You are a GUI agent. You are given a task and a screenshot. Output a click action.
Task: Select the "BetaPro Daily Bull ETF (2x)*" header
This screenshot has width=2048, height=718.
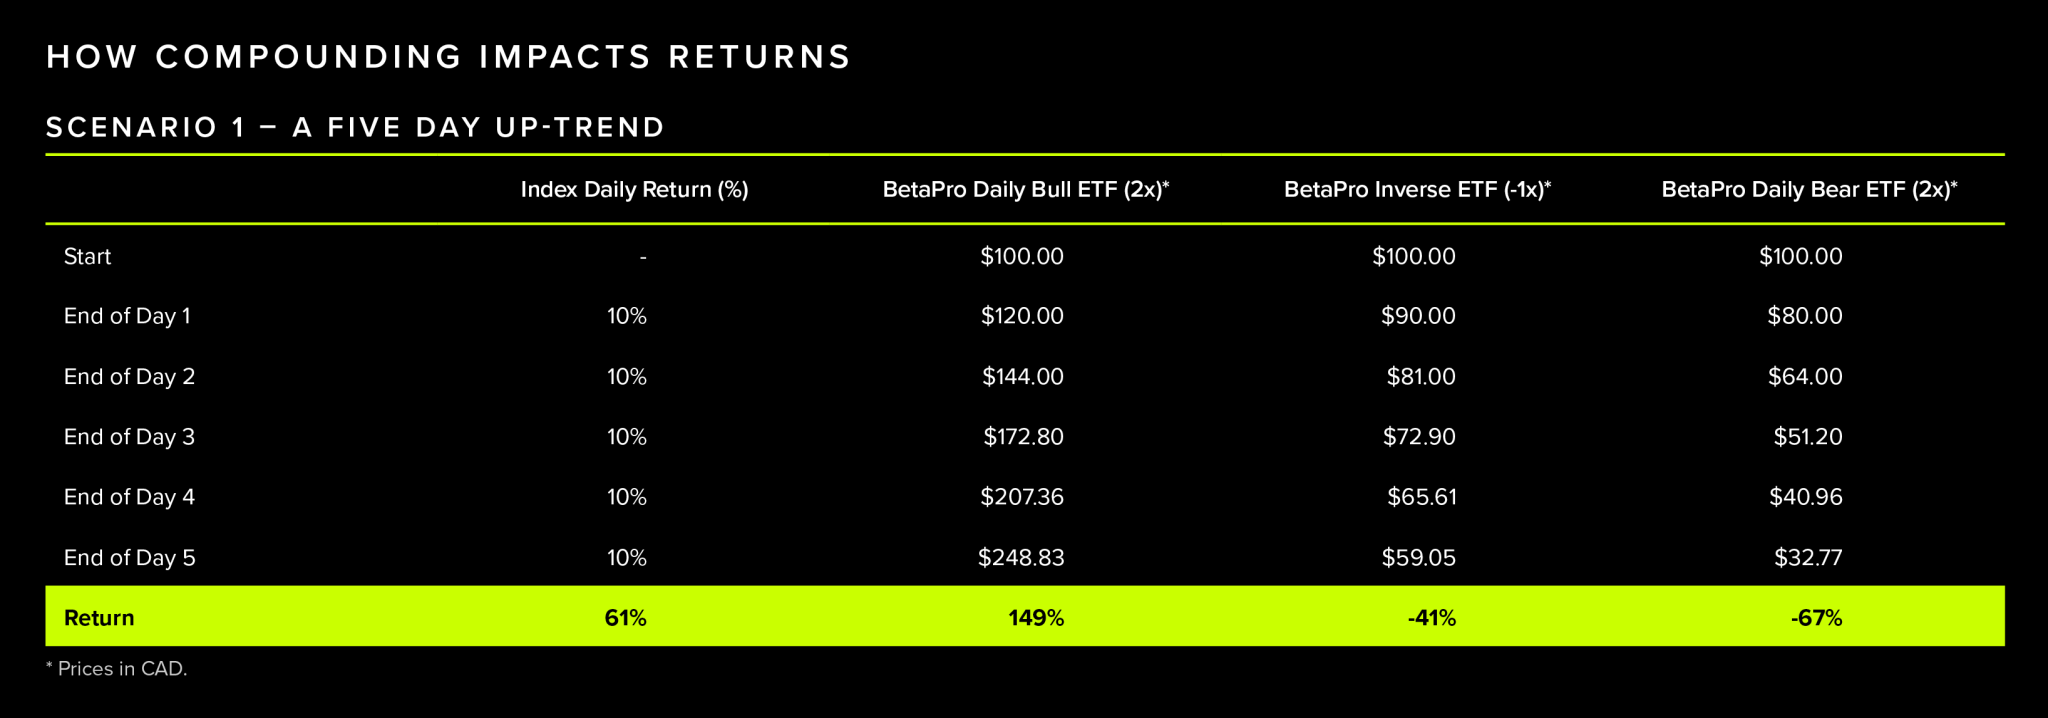pos(1025,190)
